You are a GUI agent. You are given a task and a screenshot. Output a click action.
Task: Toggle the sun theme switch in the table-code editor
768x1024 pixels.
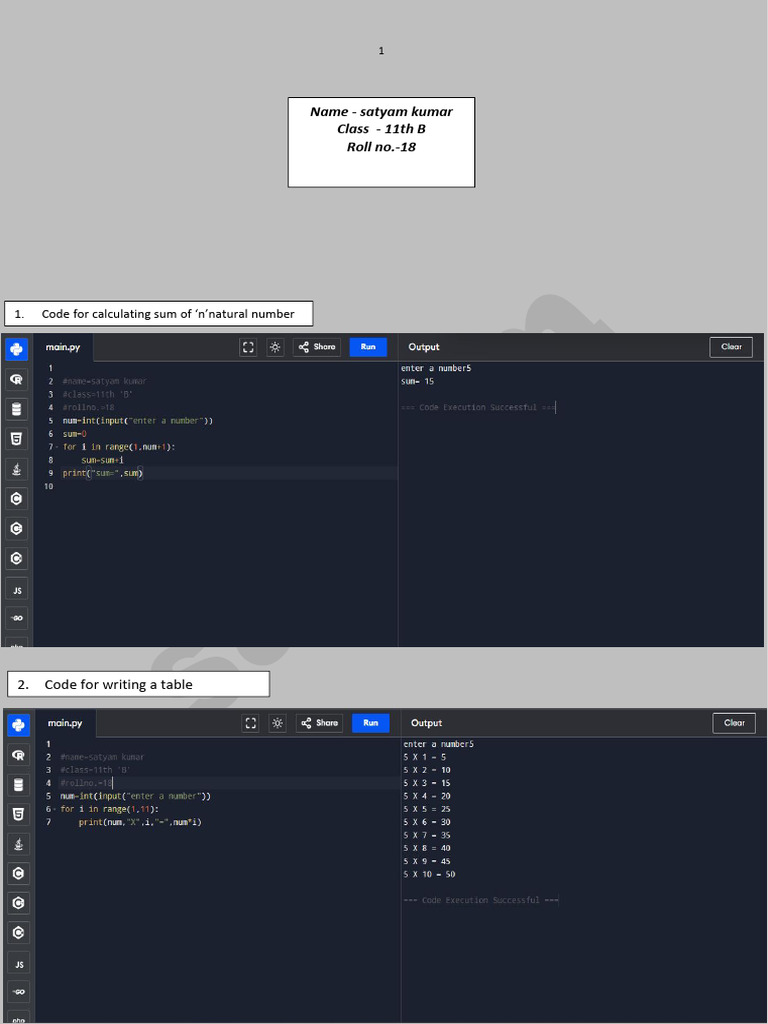(x=278, y=723)
